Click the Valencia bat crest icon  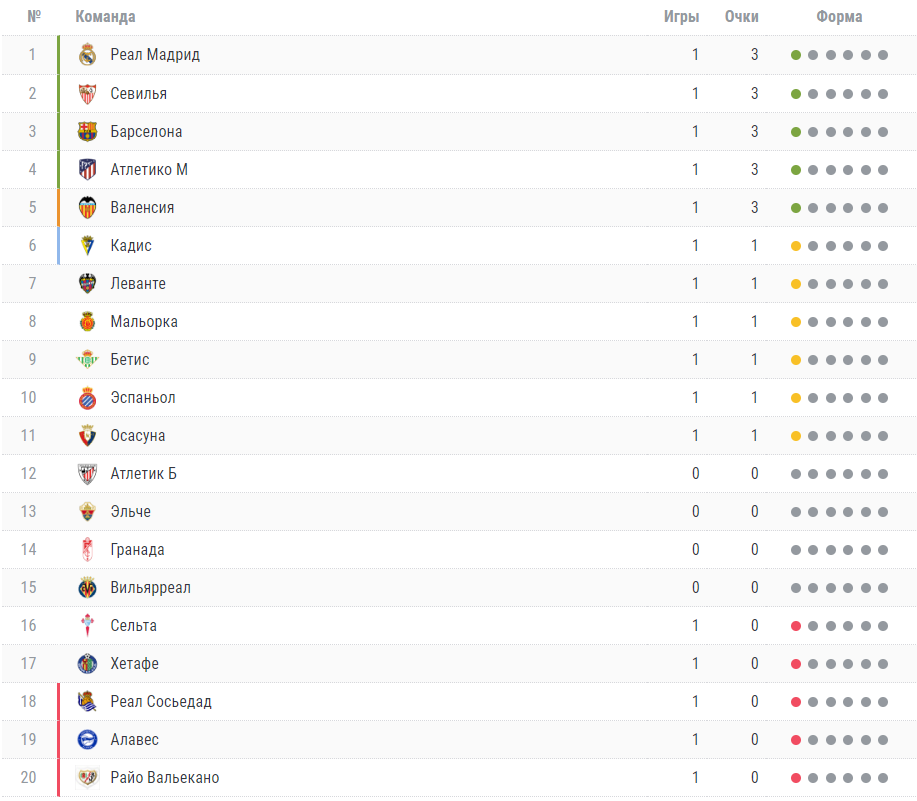pos(88,208)
